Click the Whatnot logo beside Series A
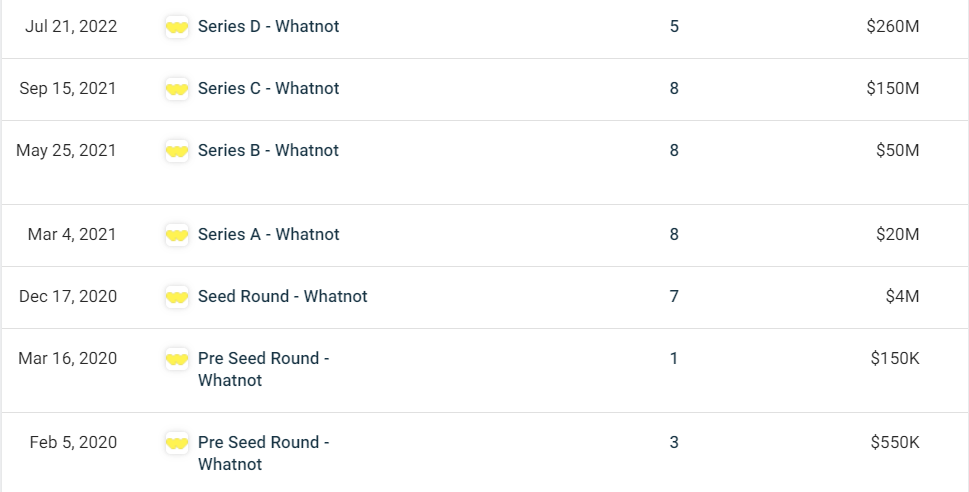Viewport: 969px width, 492px height. (x=177, y=235)
